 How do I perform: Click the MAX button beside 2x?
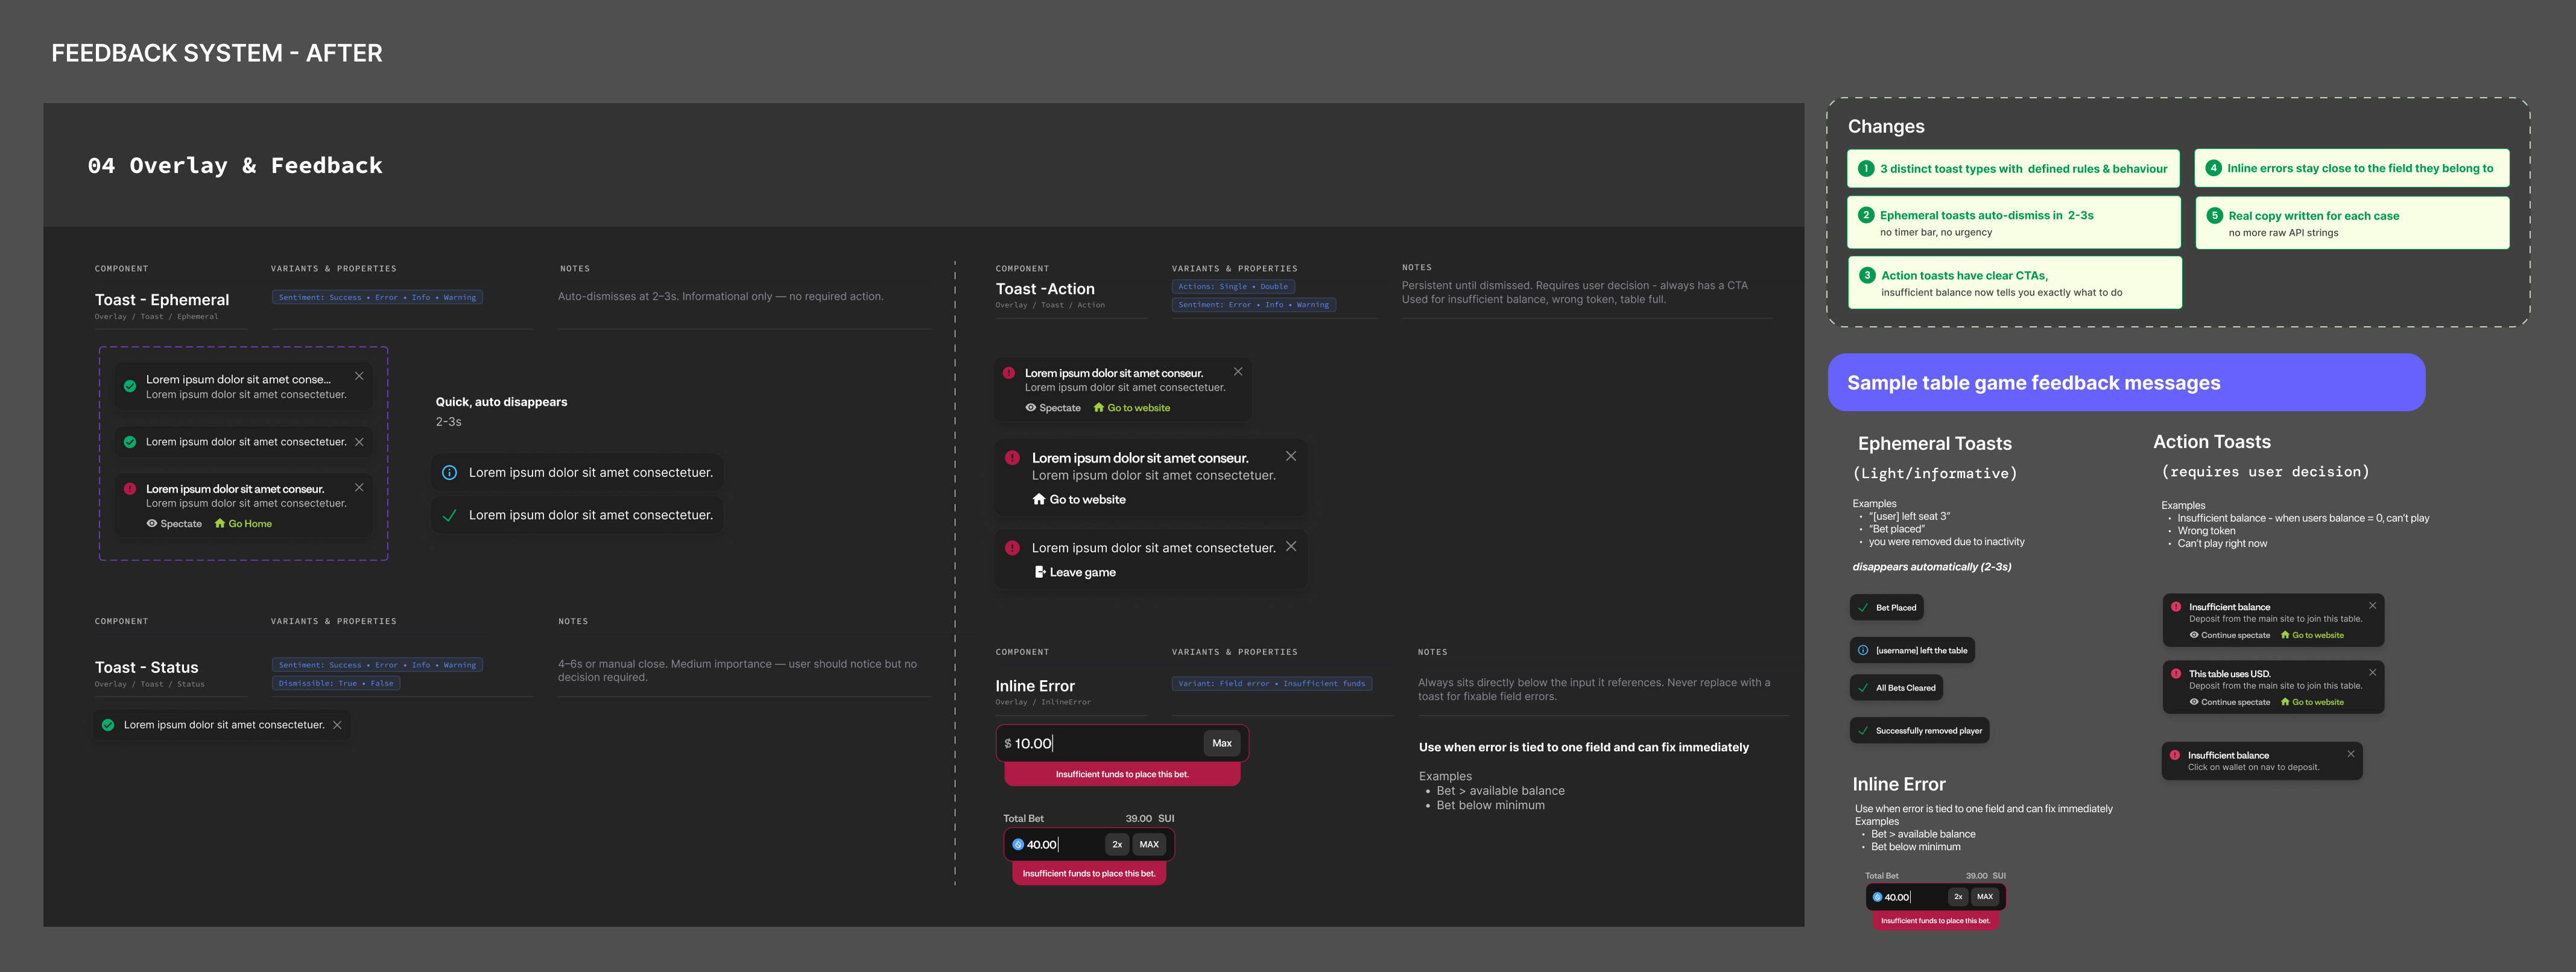pyautogui.click(x=1149, y=844)
